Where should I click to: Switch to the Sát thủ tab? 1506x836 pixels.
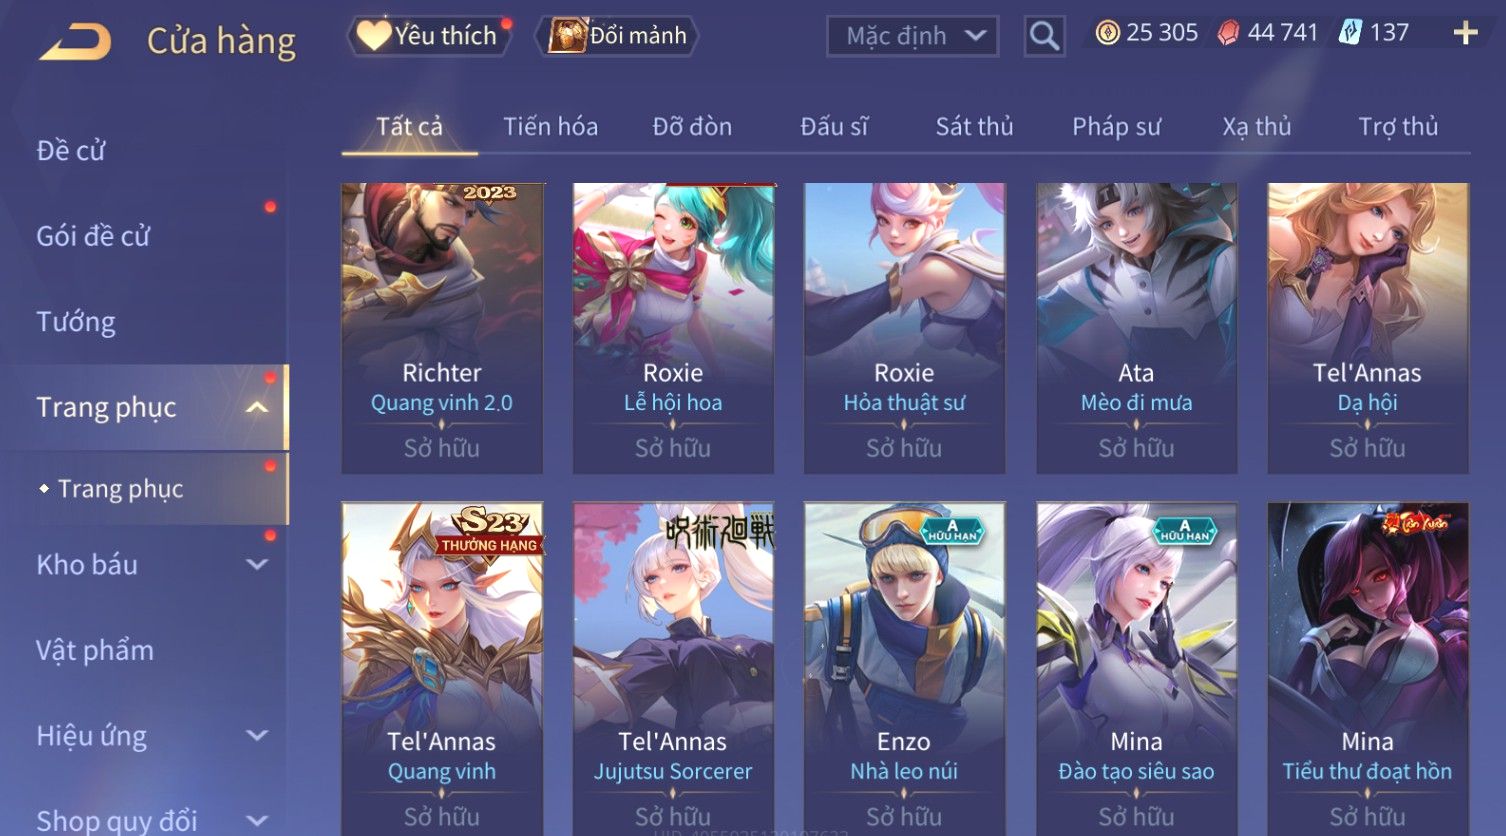point(974,126)
